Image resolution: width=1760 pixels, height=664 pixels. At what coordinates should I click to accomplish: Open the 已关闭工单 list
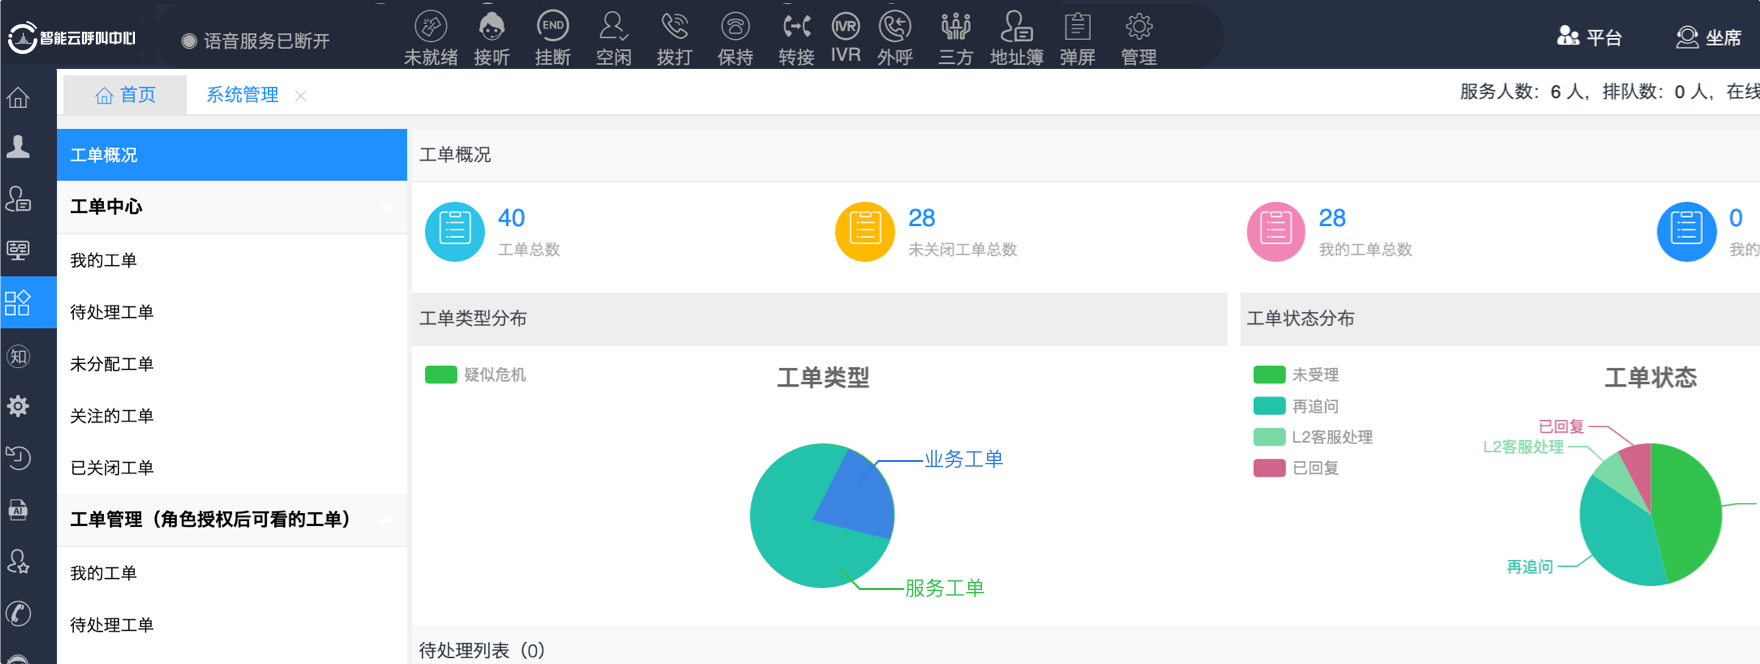[112, 468]
